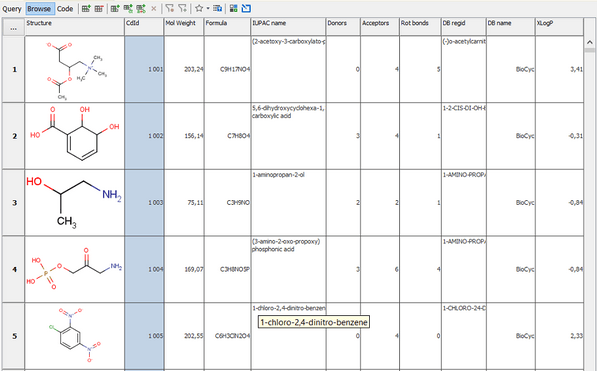Click mol weight cell 75,11

[184, 203]
